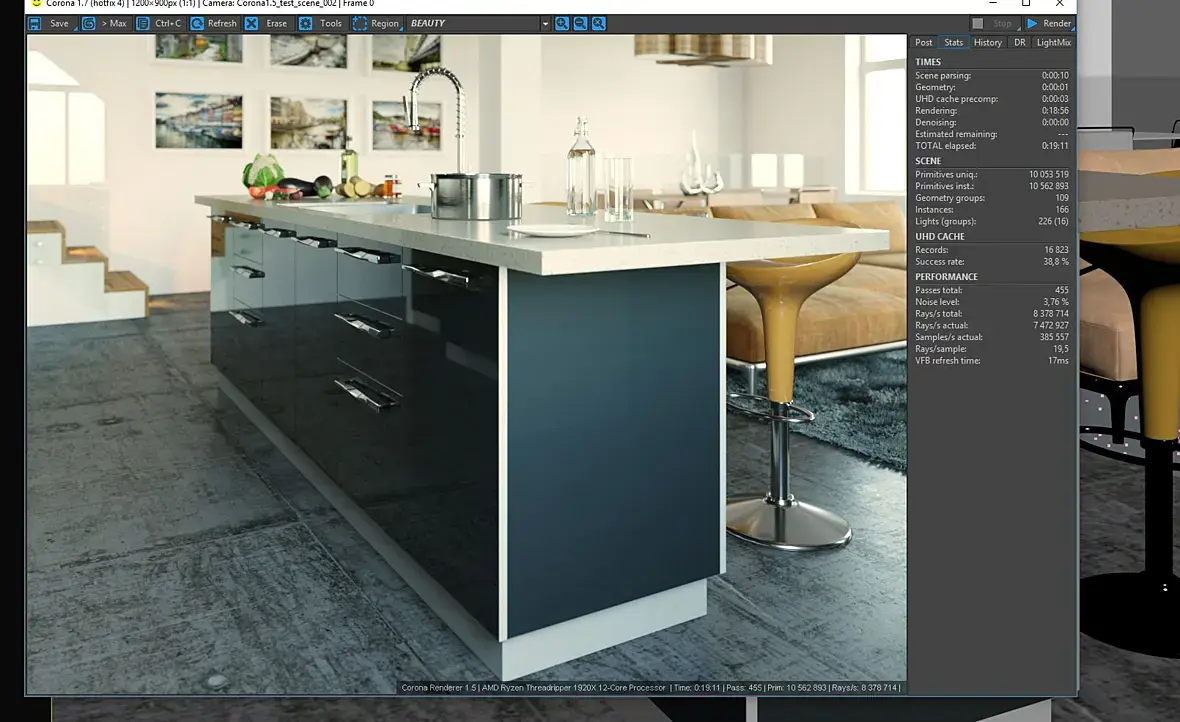Viewport: 1180px width, 722px height.
Task: Open the LightMix tab
Action: coord(1054,42)
